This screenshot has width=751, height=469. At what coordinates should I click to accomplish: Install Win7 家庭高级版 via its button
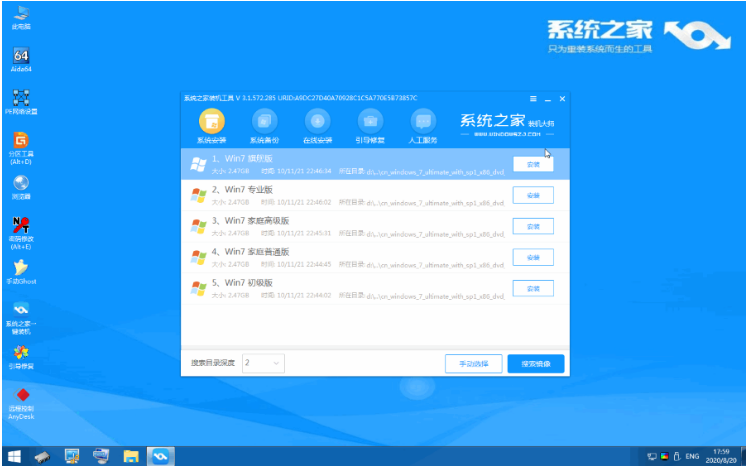pos(532,226)
